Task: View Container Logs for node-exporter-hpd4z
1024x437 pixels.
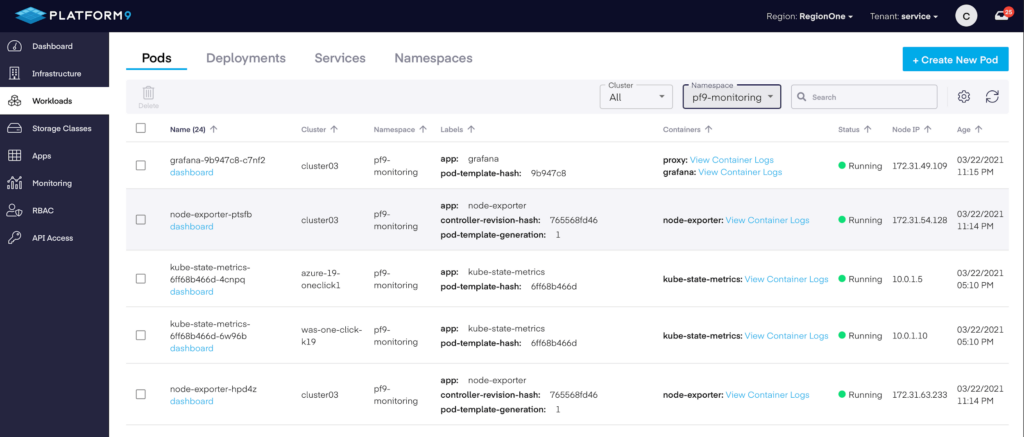Action: click(767, 395)
